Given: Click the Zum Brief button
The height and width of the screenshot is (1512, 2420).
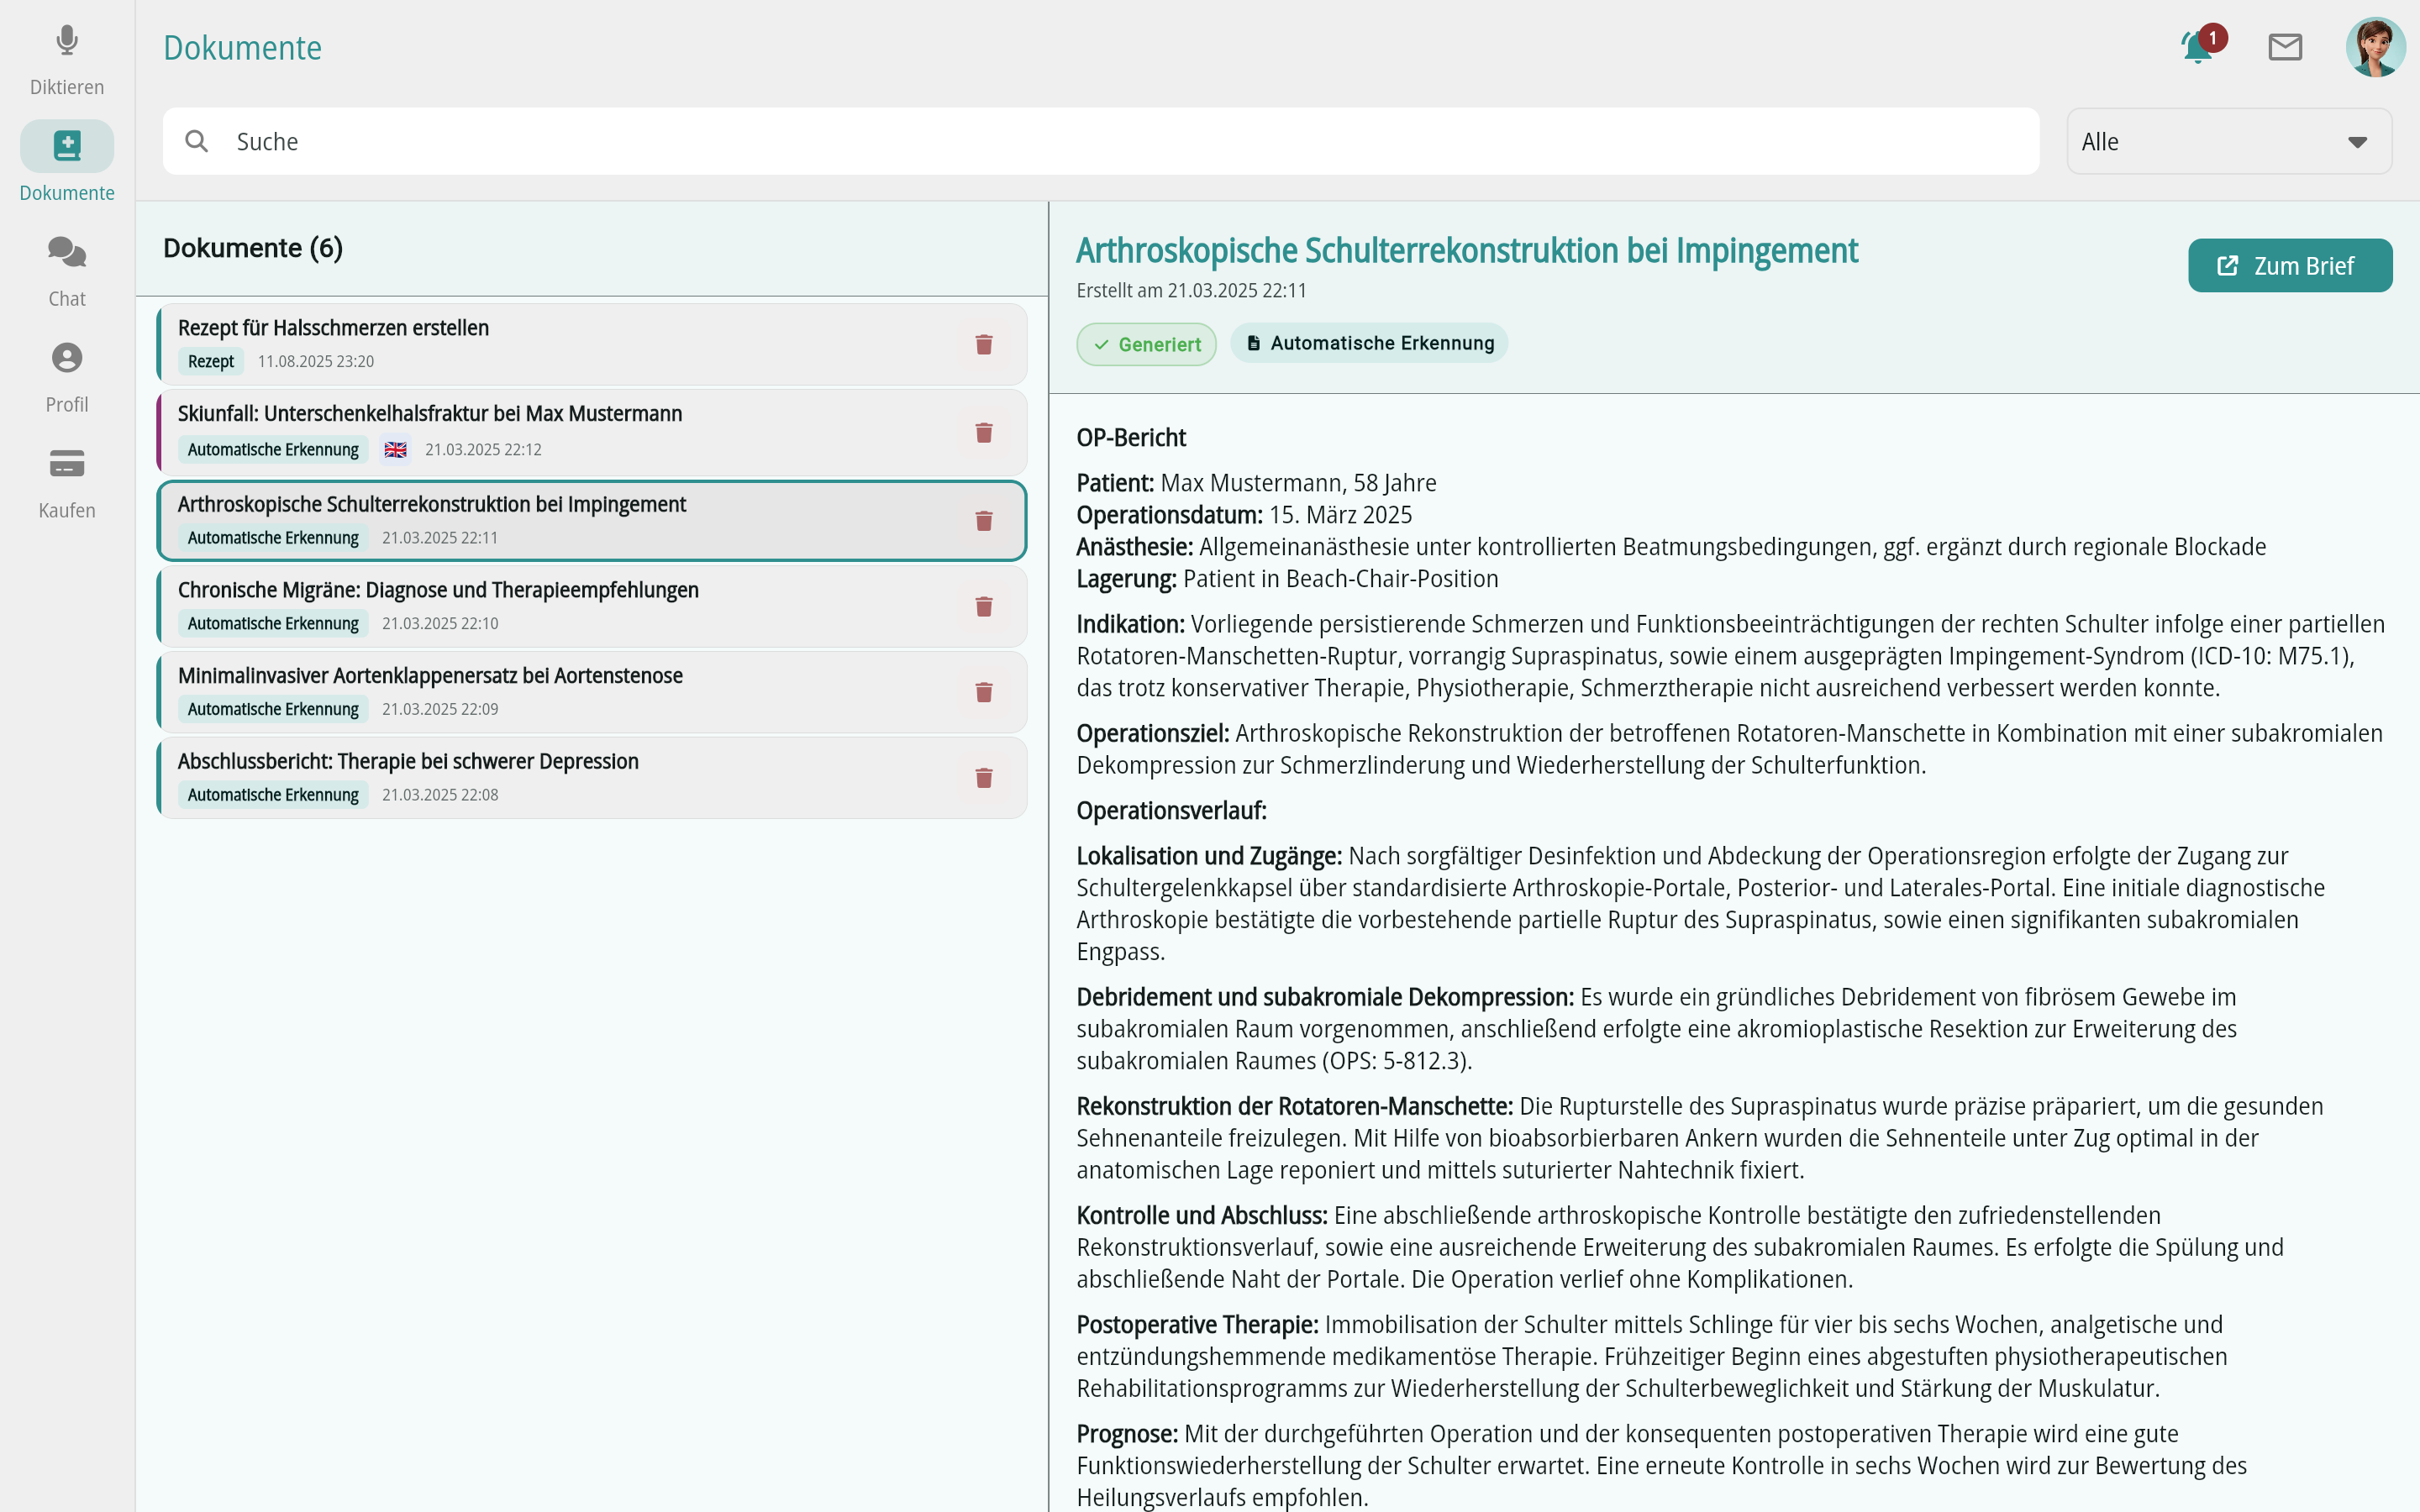Looking at the screenshot, I should coord(2290,266).
